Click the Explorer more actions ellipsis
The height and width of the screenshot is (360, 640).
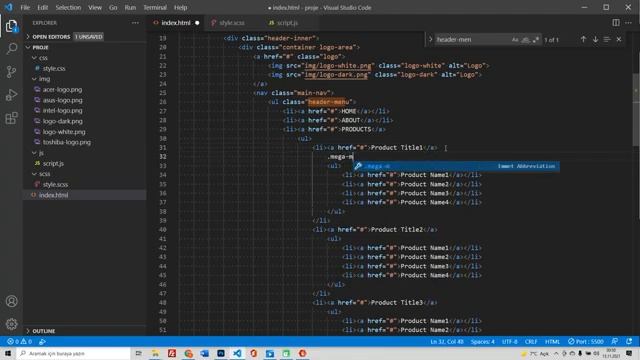pyautogui.click(x=135, y=23)
